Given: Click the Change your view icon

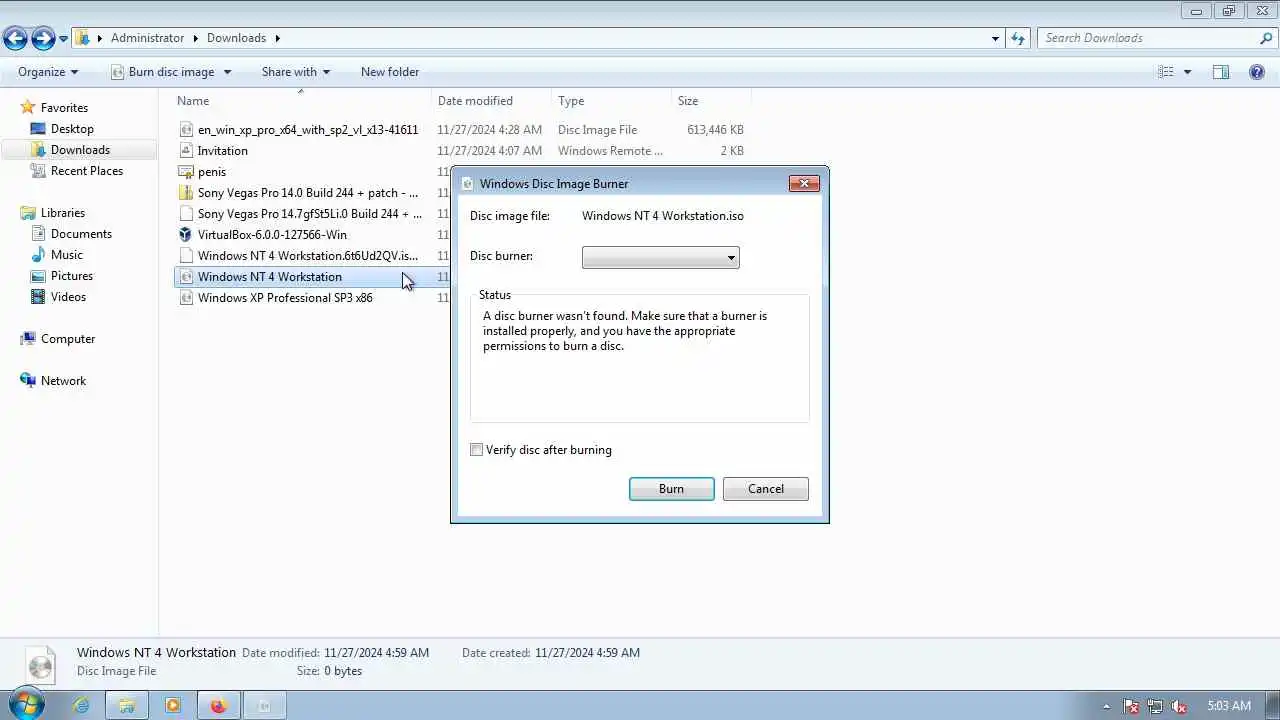Looking at the screenshot, I should click(1165, 72).
